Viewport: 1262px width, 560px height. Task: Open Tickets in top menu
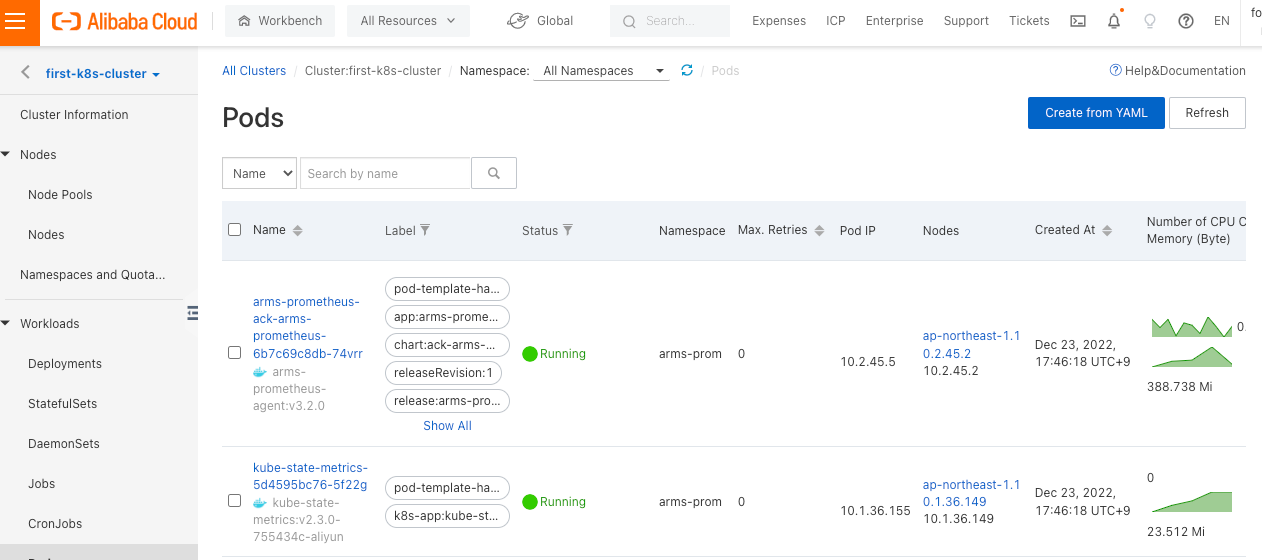1029,21
